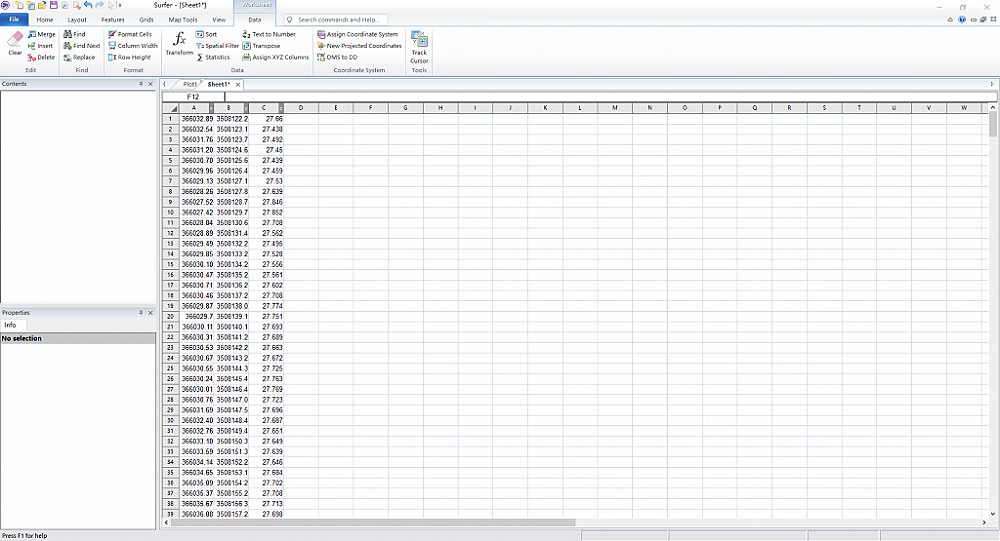Open the Spatial Filter tool
The image size is (1000, 541).
(x=217, y=46)
